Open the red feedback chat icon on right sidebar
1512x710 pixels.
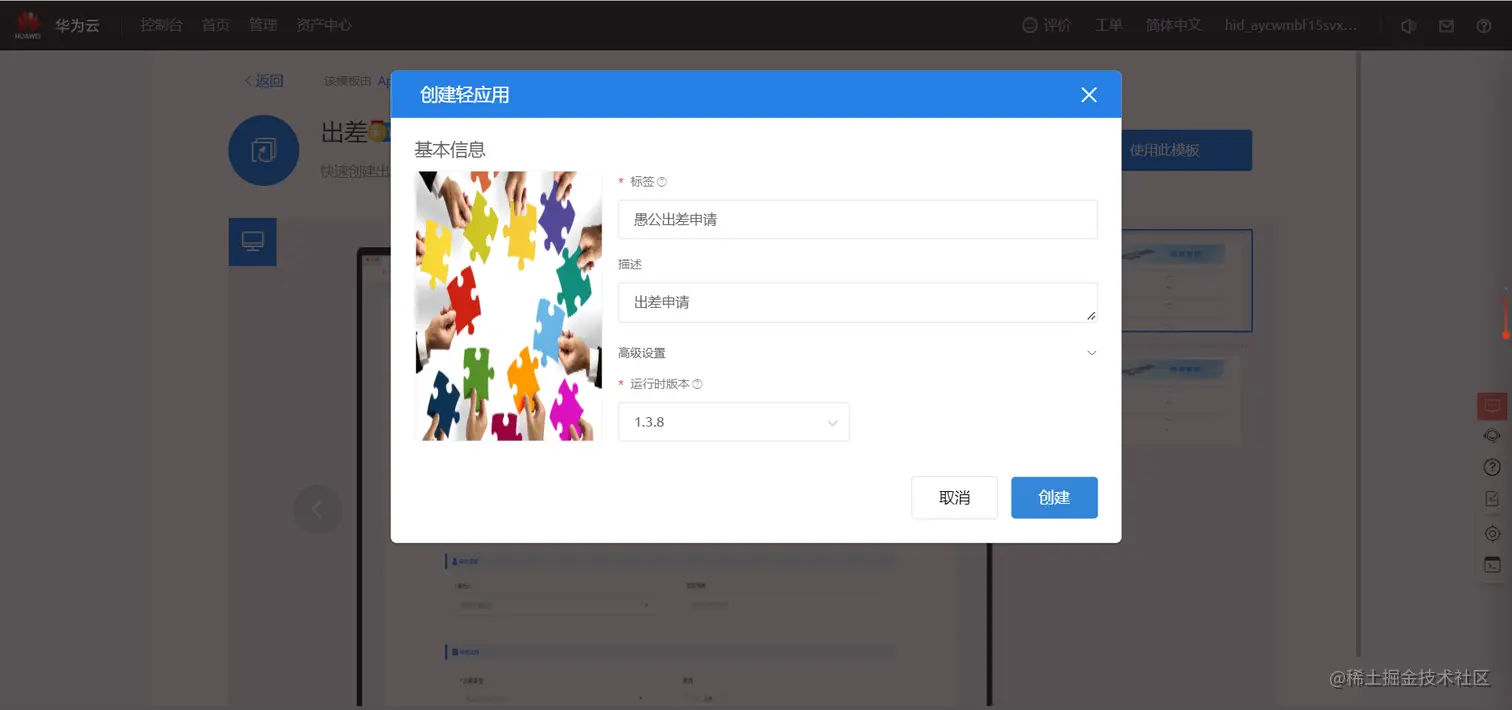pos(1491,406)
